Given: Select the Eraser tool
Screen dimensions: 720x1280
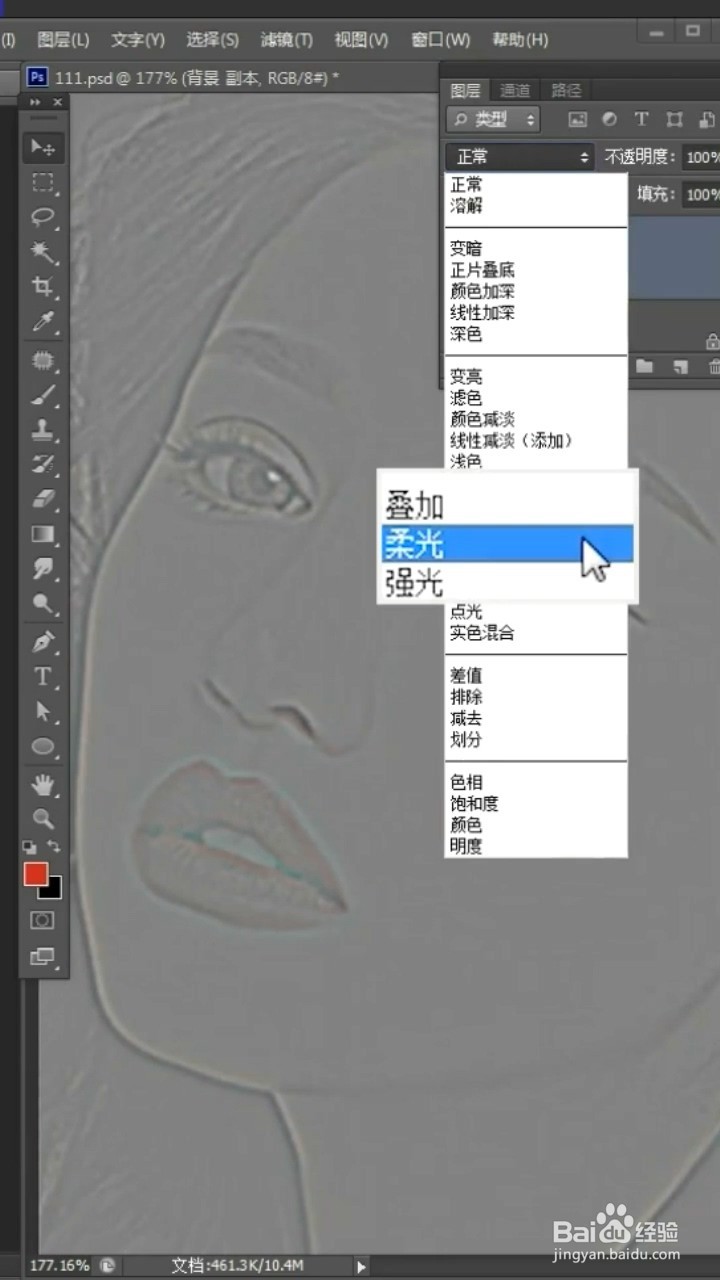Looking at the screenshot, I should pos(43,499).
